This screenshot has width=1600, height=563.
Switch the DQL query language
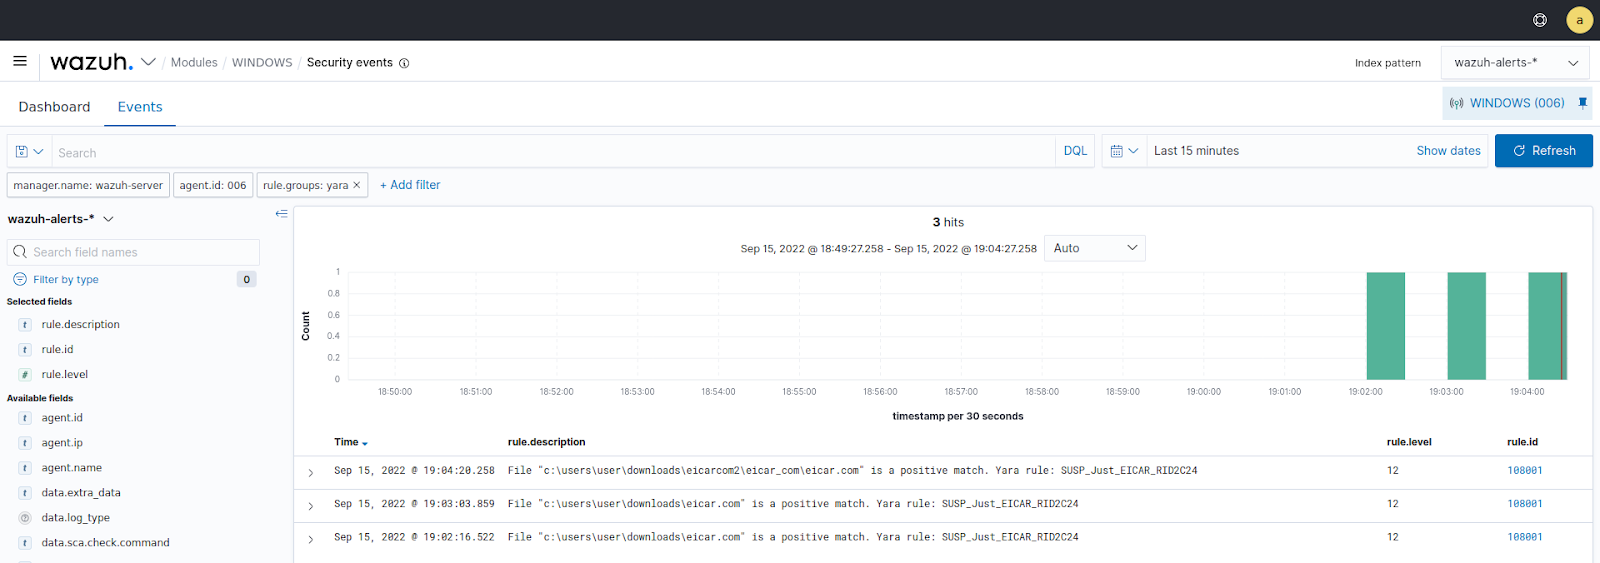pos(1075,151)
